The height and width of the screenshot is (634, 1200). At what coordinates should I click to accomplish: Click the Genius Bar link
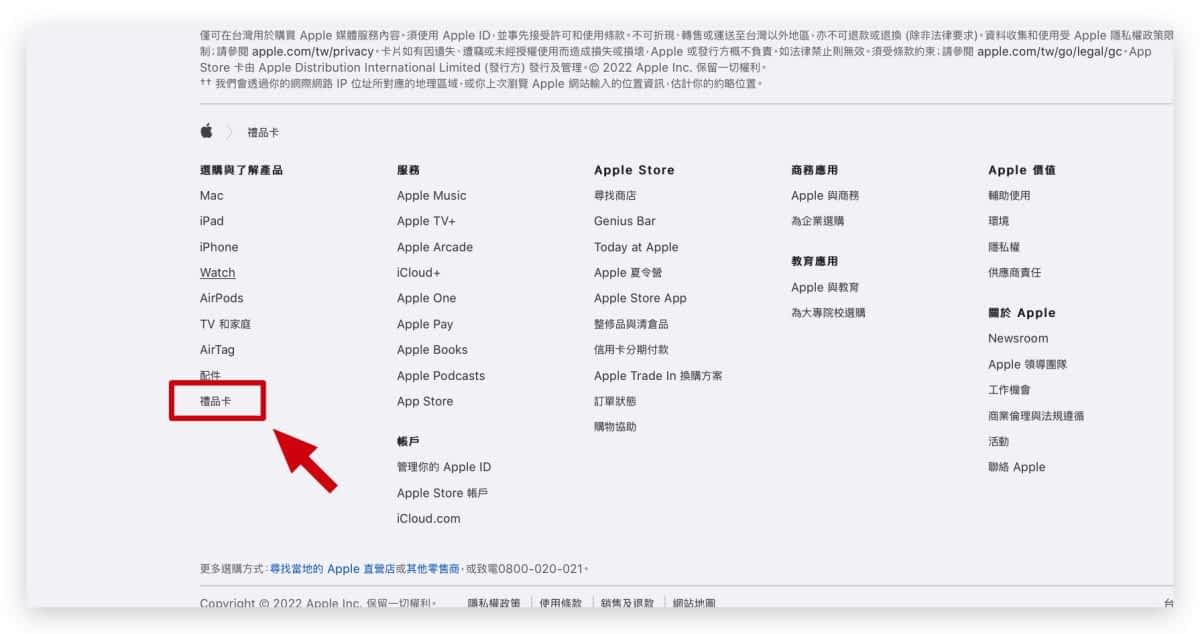(x=625, y=221)
